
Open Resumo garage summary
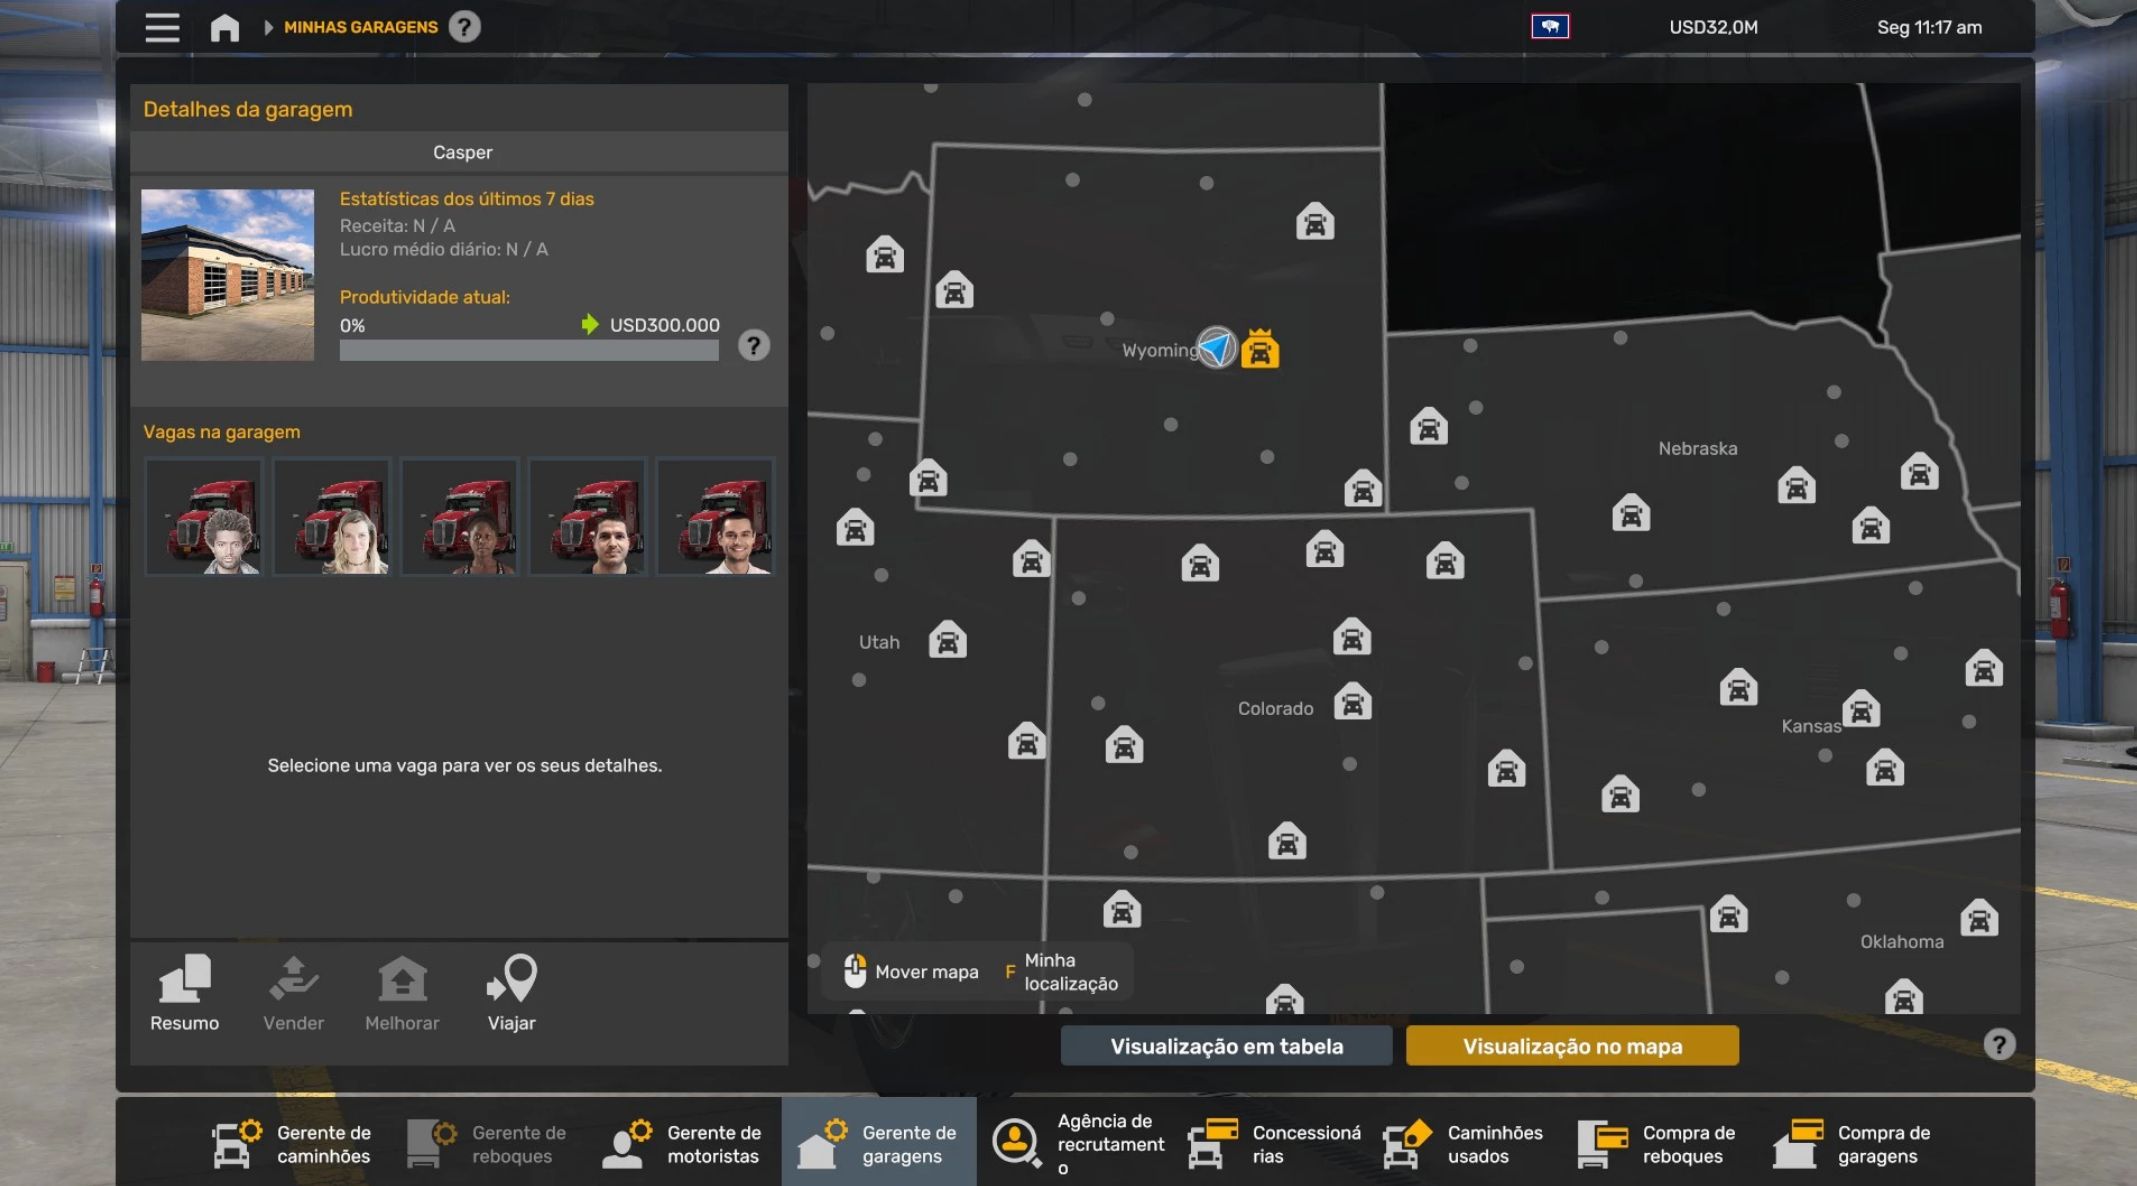click(185, 993)
